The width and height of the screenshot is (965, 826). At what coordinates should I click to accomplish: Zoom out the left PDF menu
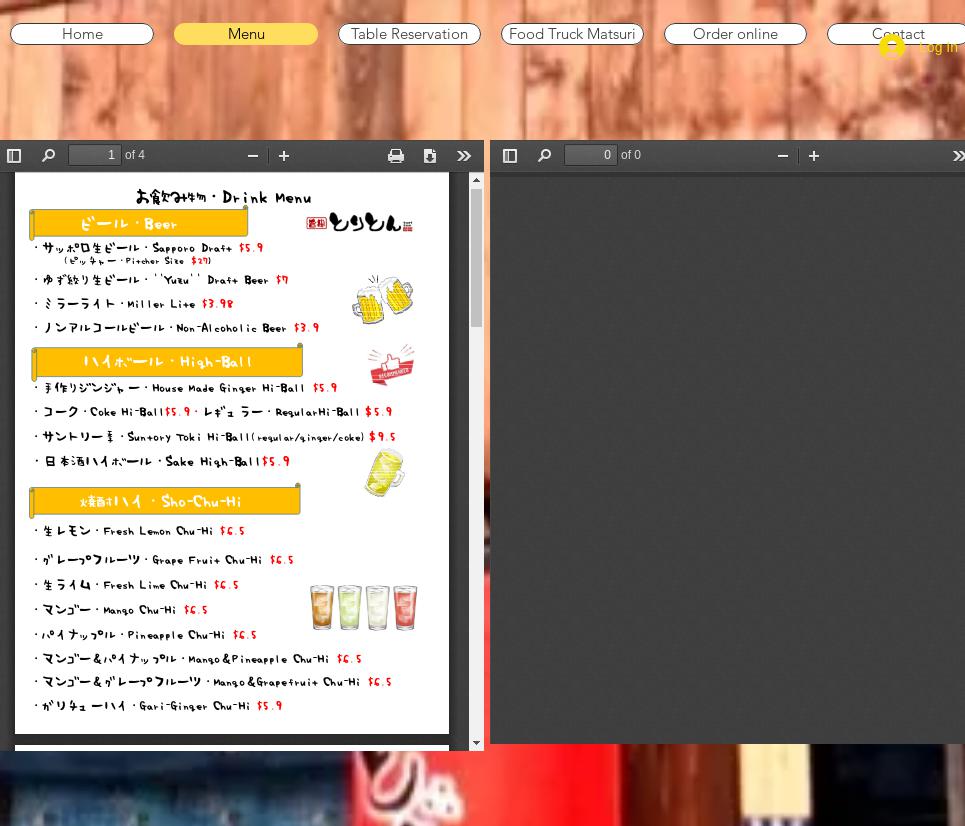(253, 156)
